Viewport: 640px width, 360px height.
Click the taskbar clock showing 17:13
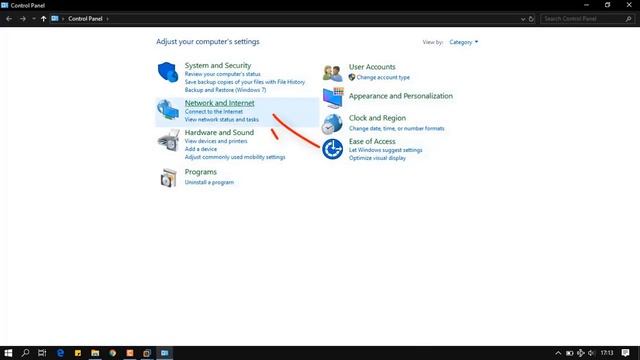tap(607, 353)
